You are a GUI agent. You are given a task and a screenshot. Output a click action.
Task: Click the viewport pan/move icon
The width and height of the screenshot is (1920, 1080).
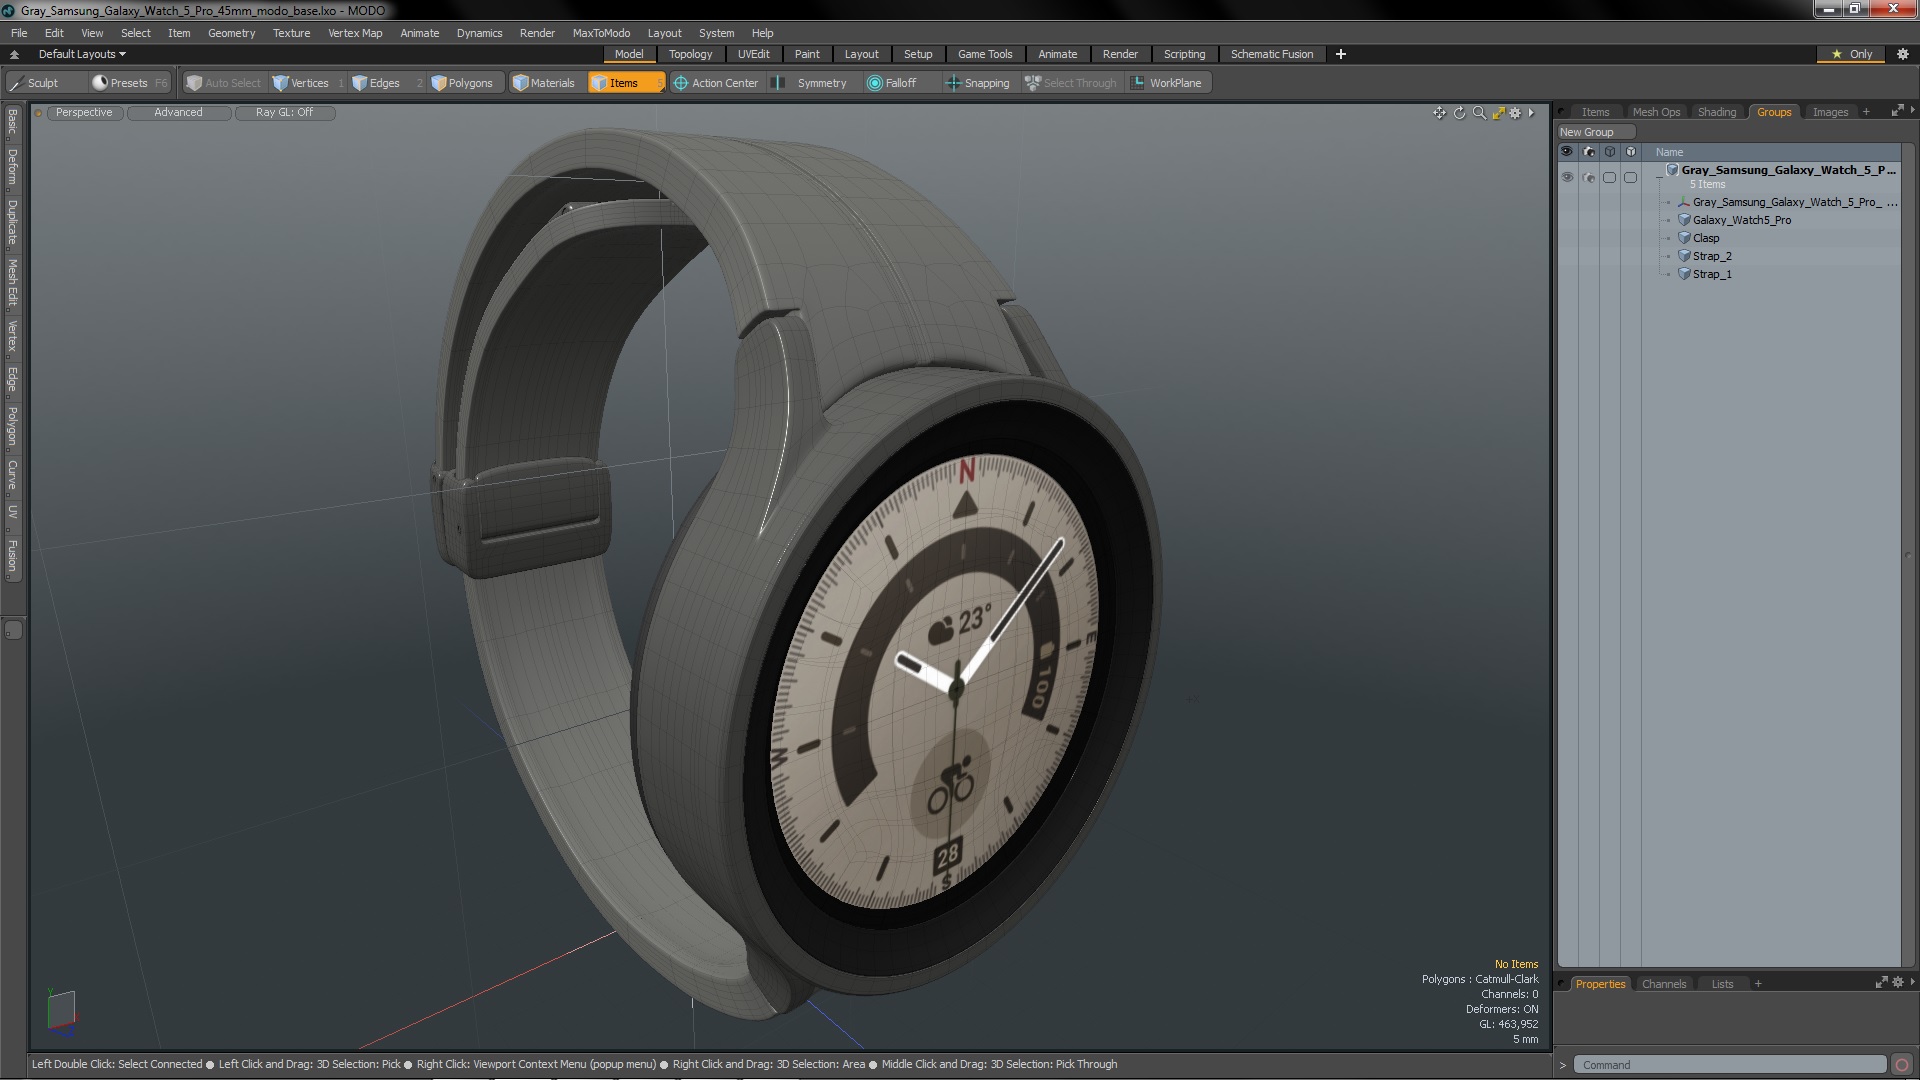[x=1439, y=113]
